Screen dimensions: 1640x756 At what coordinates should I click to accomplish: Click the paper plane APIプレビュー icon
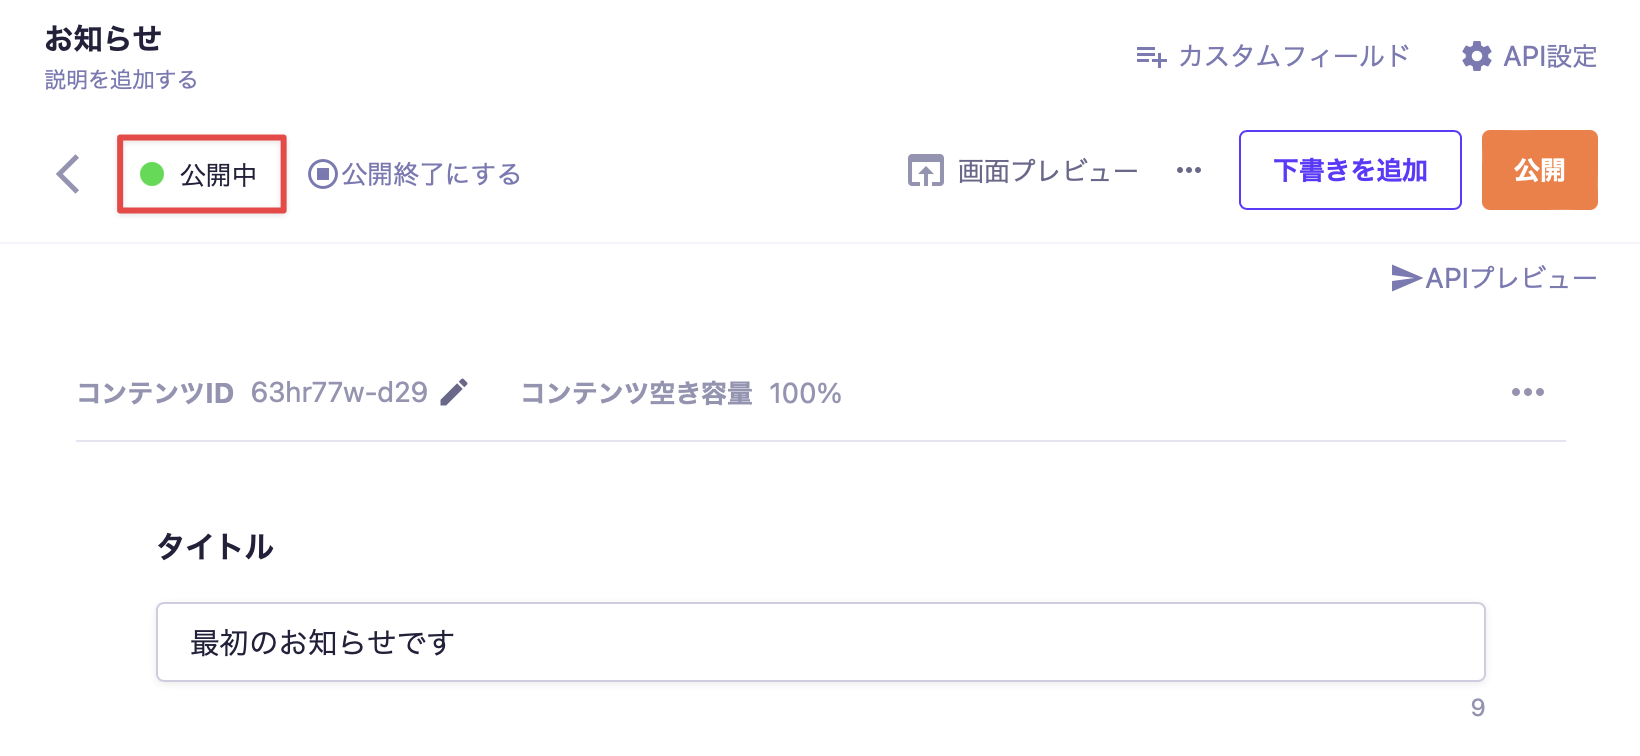point(1406,278)
